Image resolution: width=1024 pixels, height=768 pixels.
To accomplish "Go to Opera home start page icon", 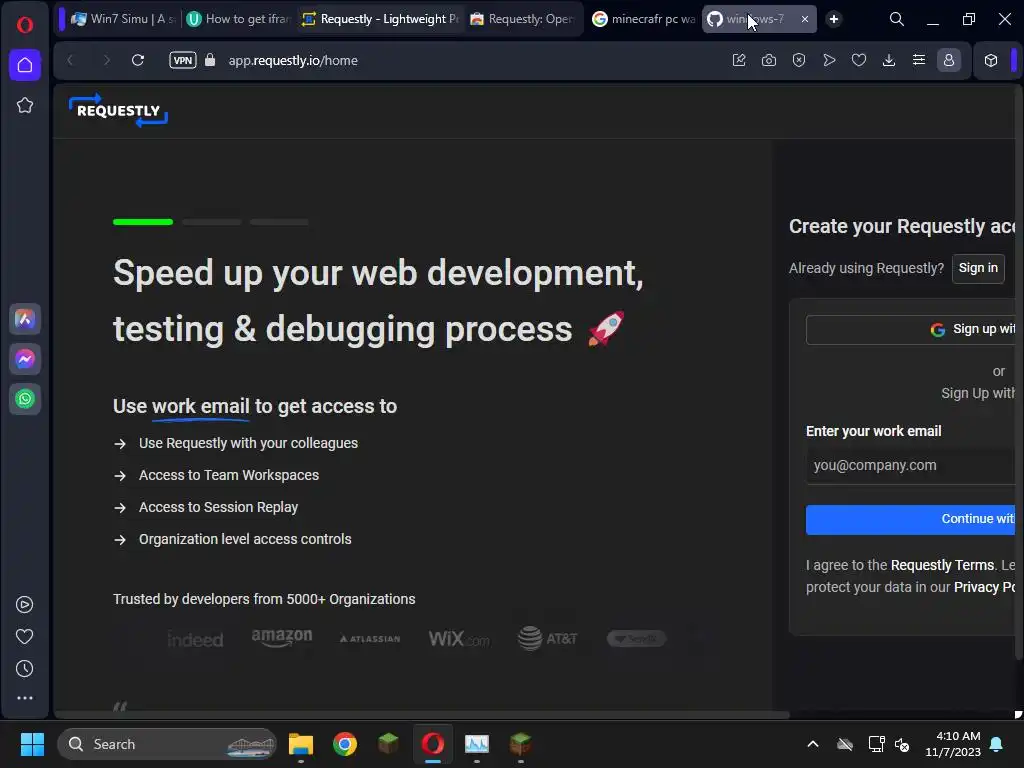I will (25, 65).
